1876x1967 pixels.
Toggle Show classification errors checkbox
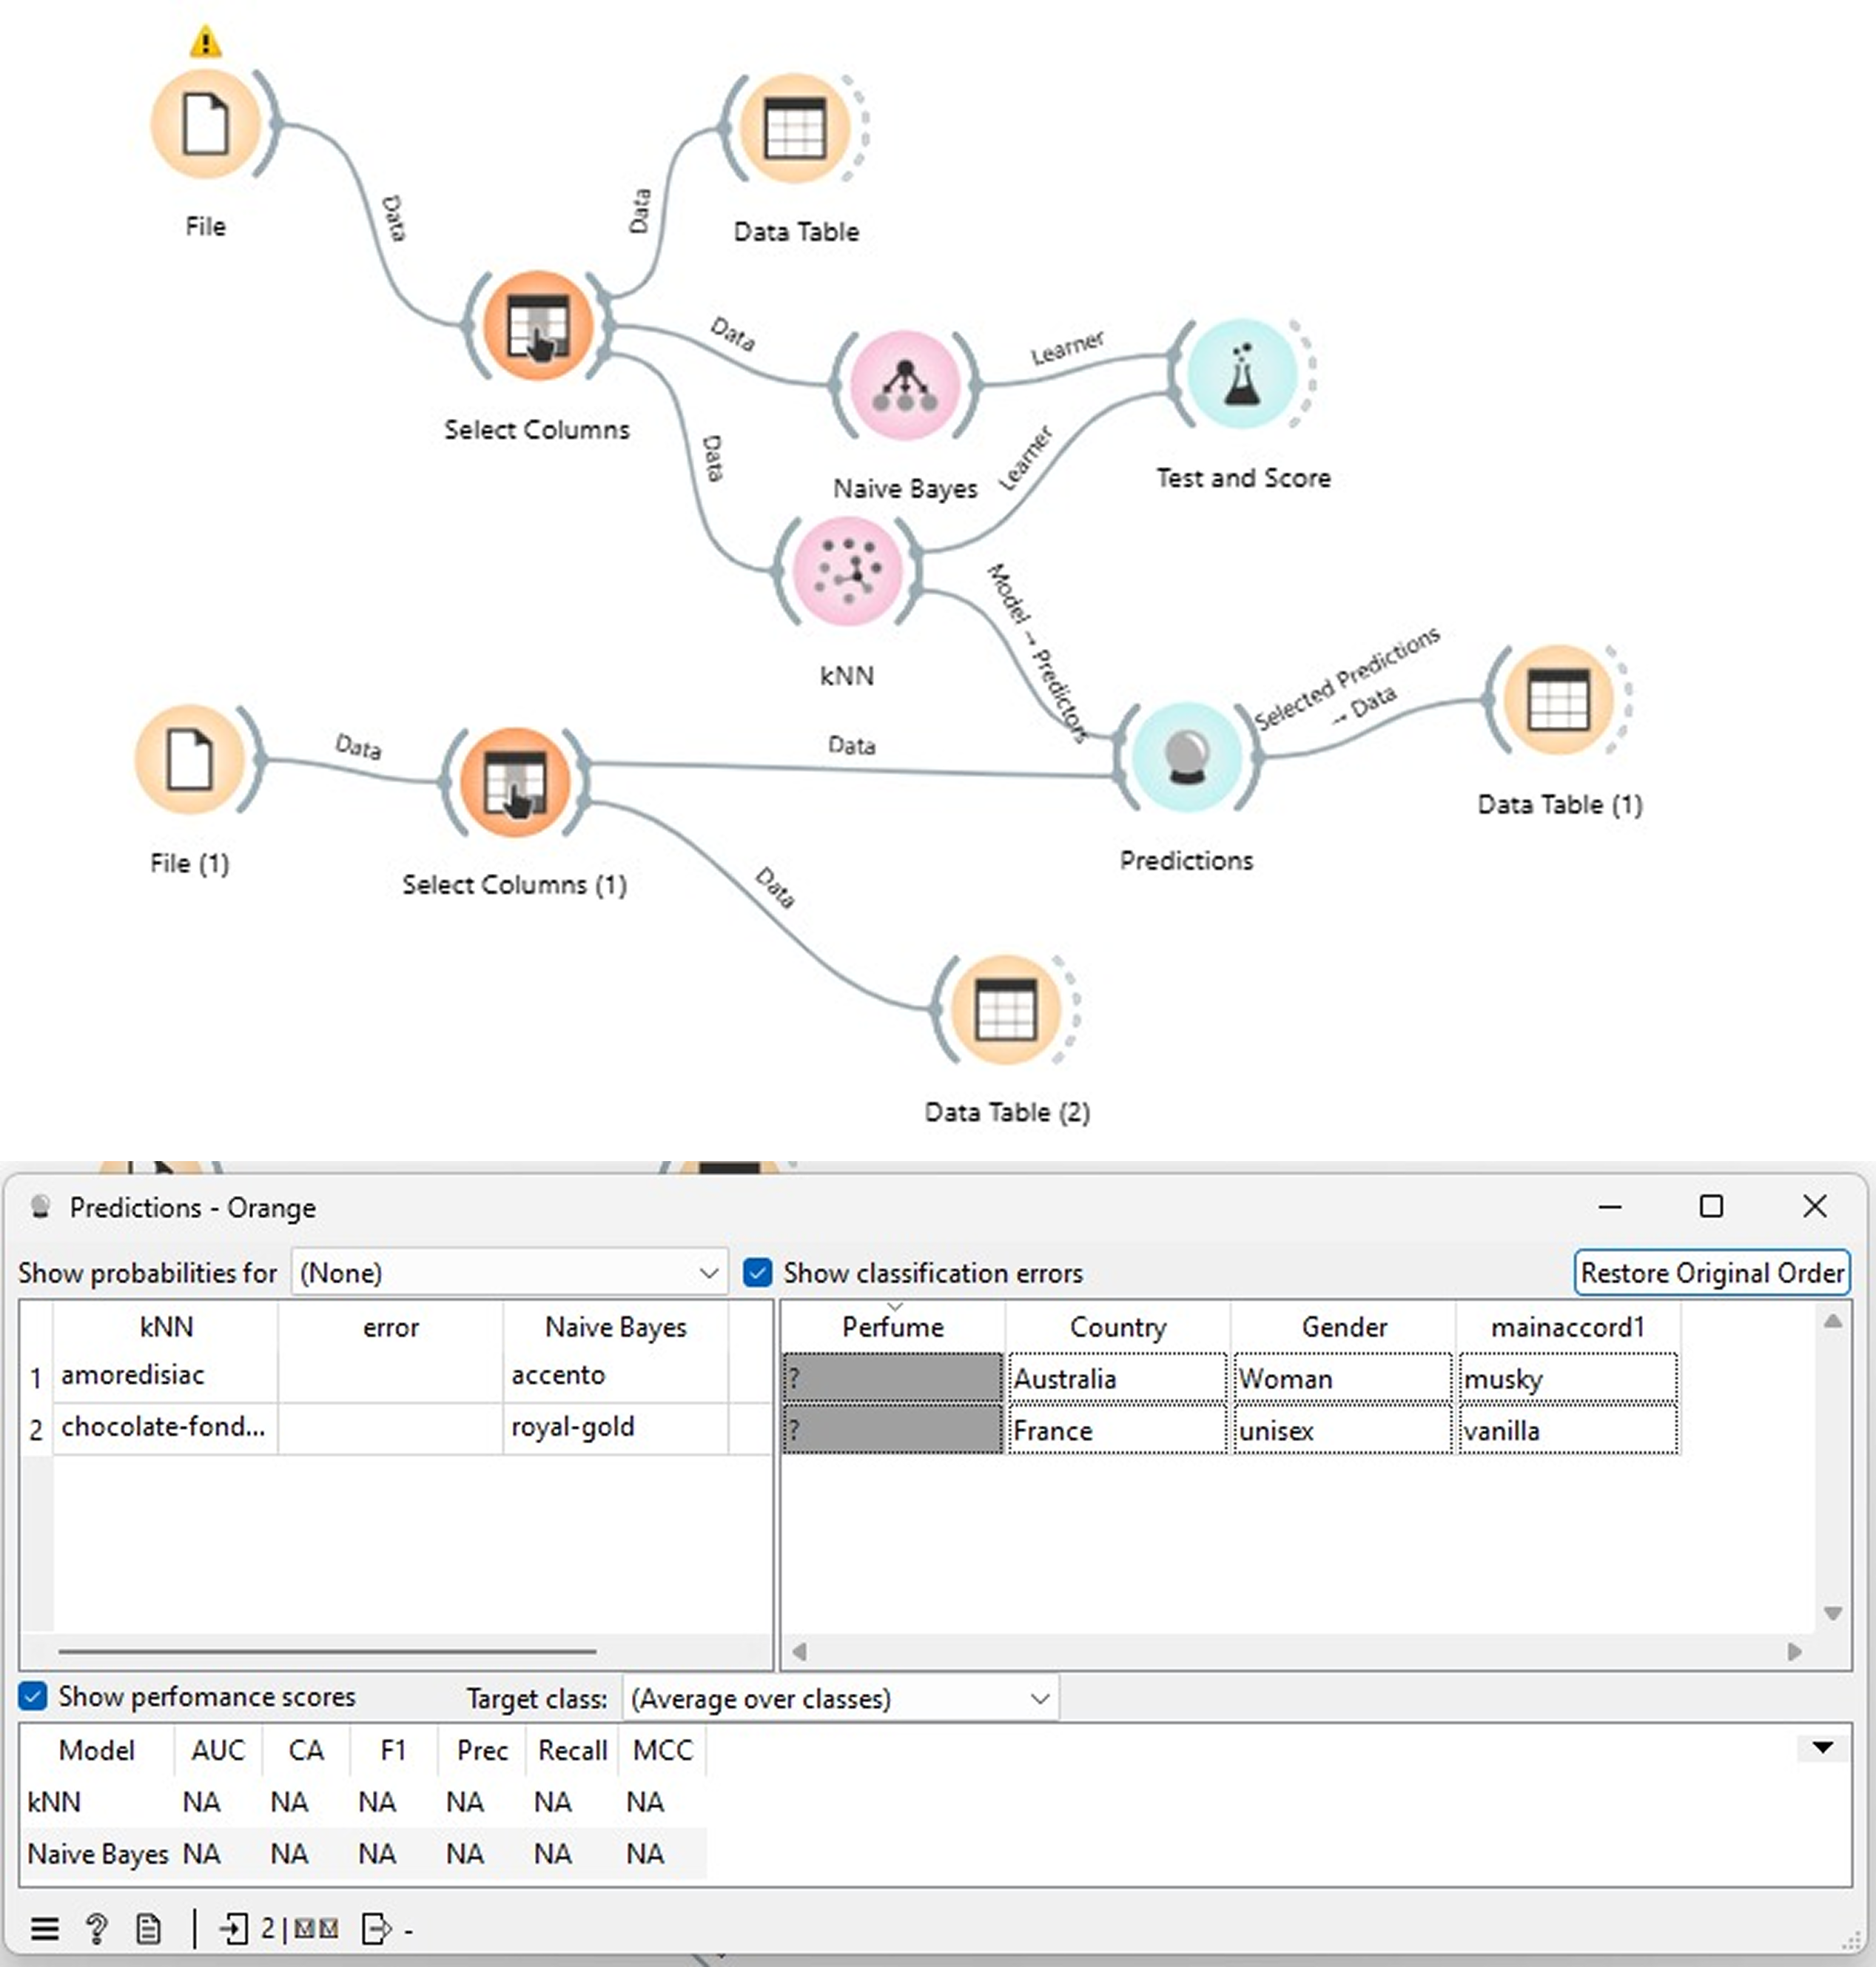758,1272
